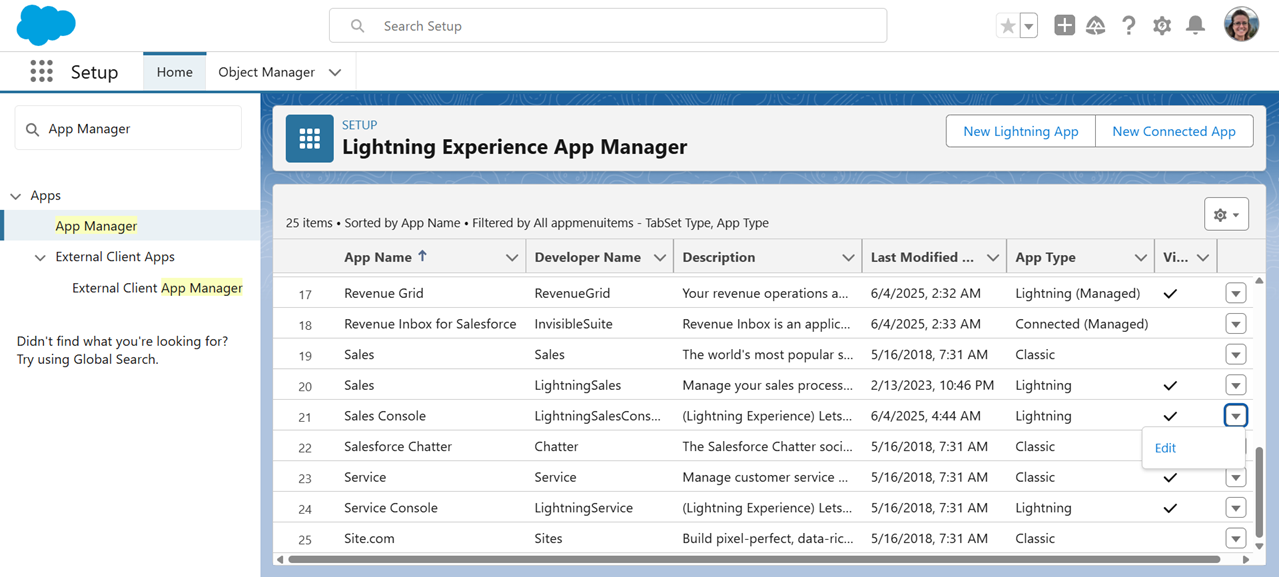This screenshot has height=577, width=1279.
Task: Toggle row actions for Sales Console
Action: (1236, 416)
